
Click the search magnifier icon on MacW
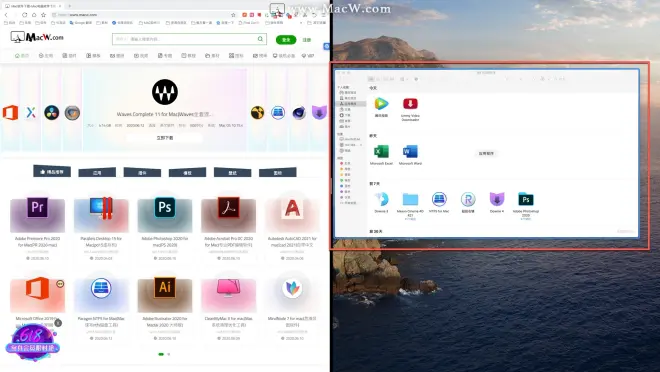click(x=261, y=39)
